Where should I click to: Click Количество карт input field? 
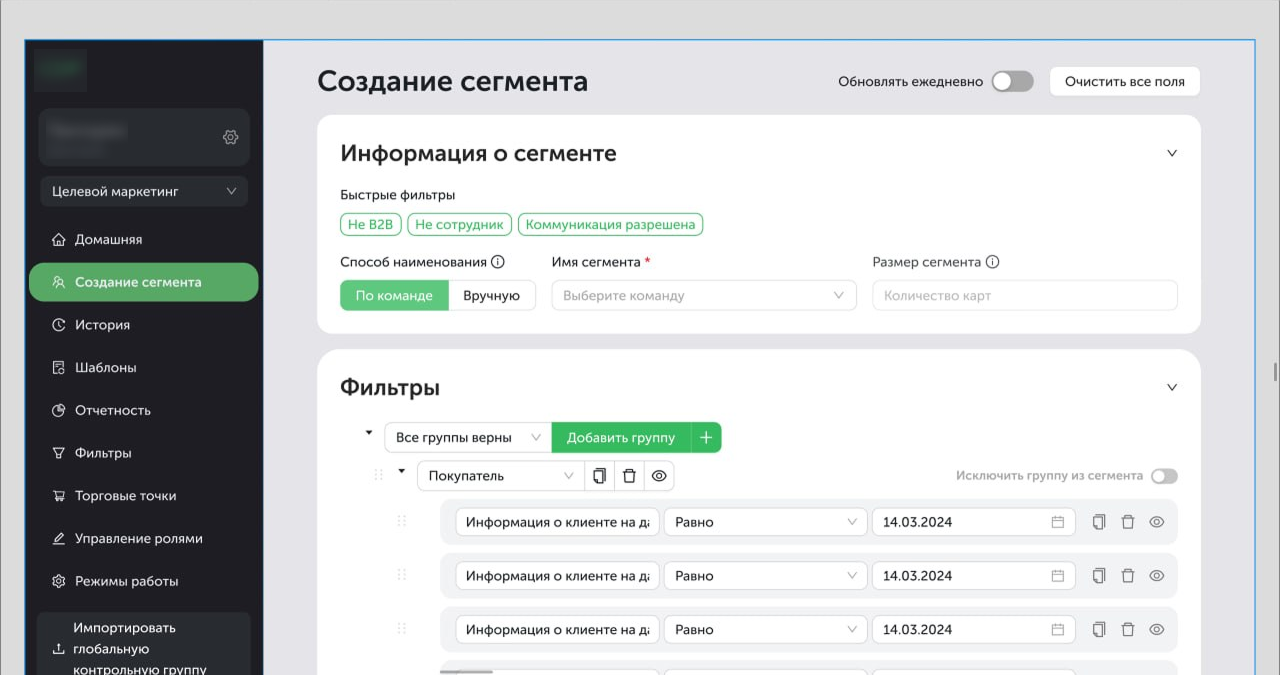click(1025, 296)
